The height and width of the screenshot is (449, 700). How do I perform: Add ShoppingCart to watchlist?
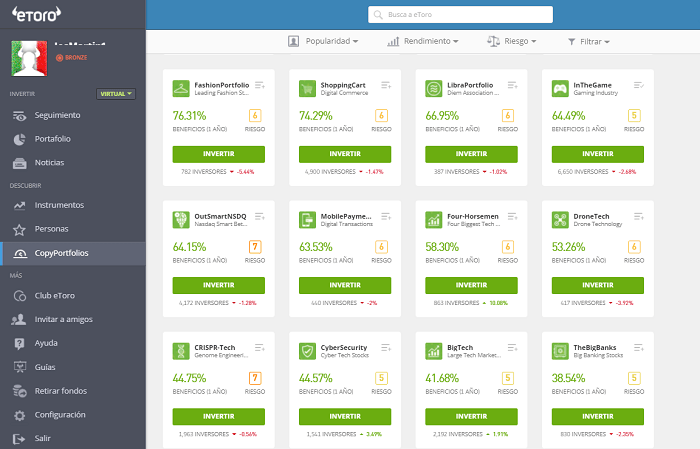(386, 85)
